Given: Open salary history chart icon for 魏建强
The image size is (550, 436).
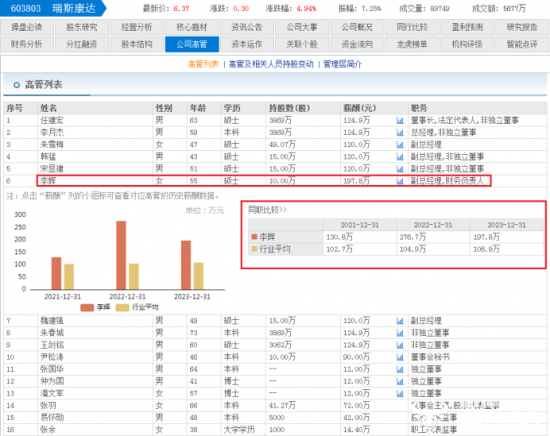Looking at the screenshot, I should (400, 321).
